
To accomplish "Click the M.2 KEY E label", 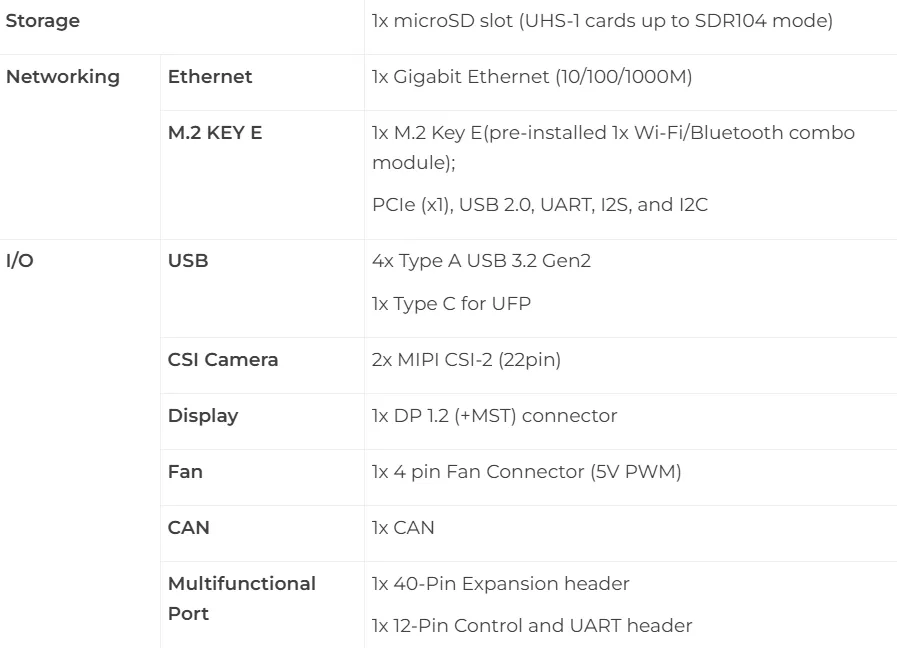I will pyautogui.click(x=215, y=133).
